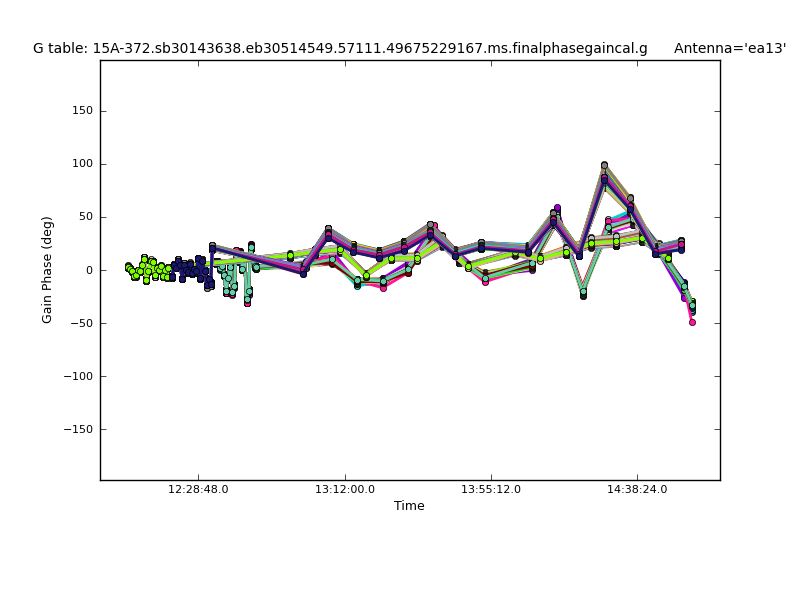800x600 pixels.
Task: Click the bottom point of the sharp dip before the tallest peak
Action: click(x=583, y=295)
